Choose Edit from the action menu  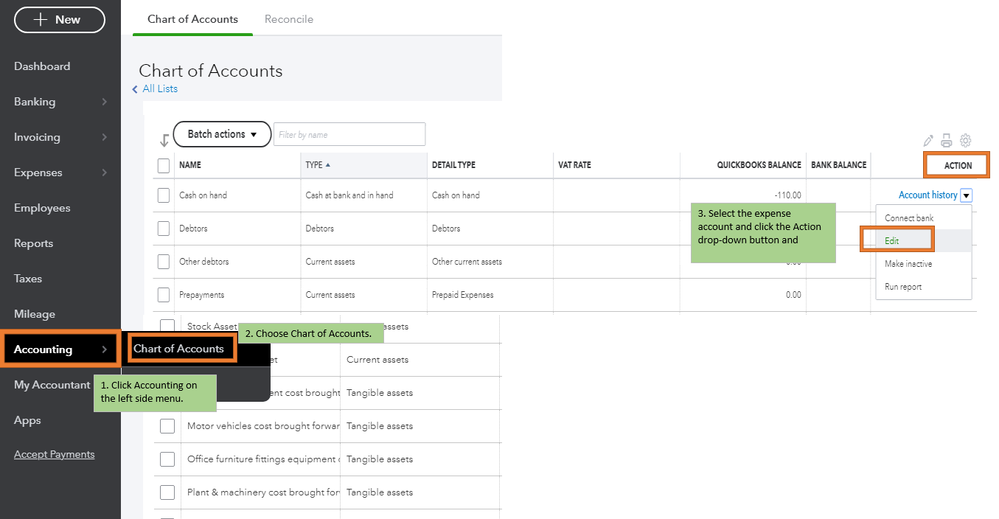pos(893,241)
